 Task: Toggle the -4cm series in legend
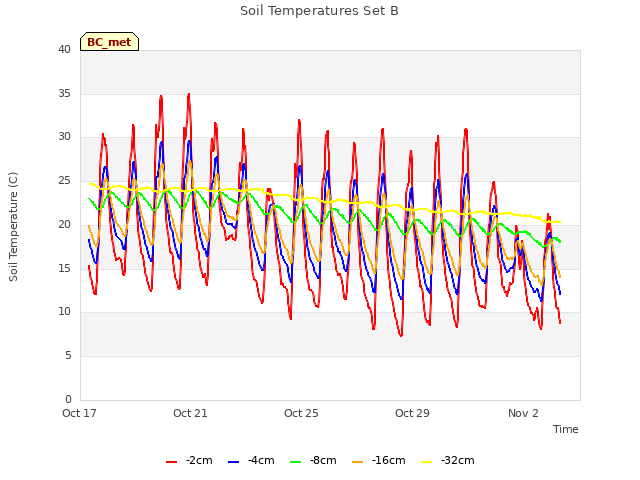tap(251, 460)
